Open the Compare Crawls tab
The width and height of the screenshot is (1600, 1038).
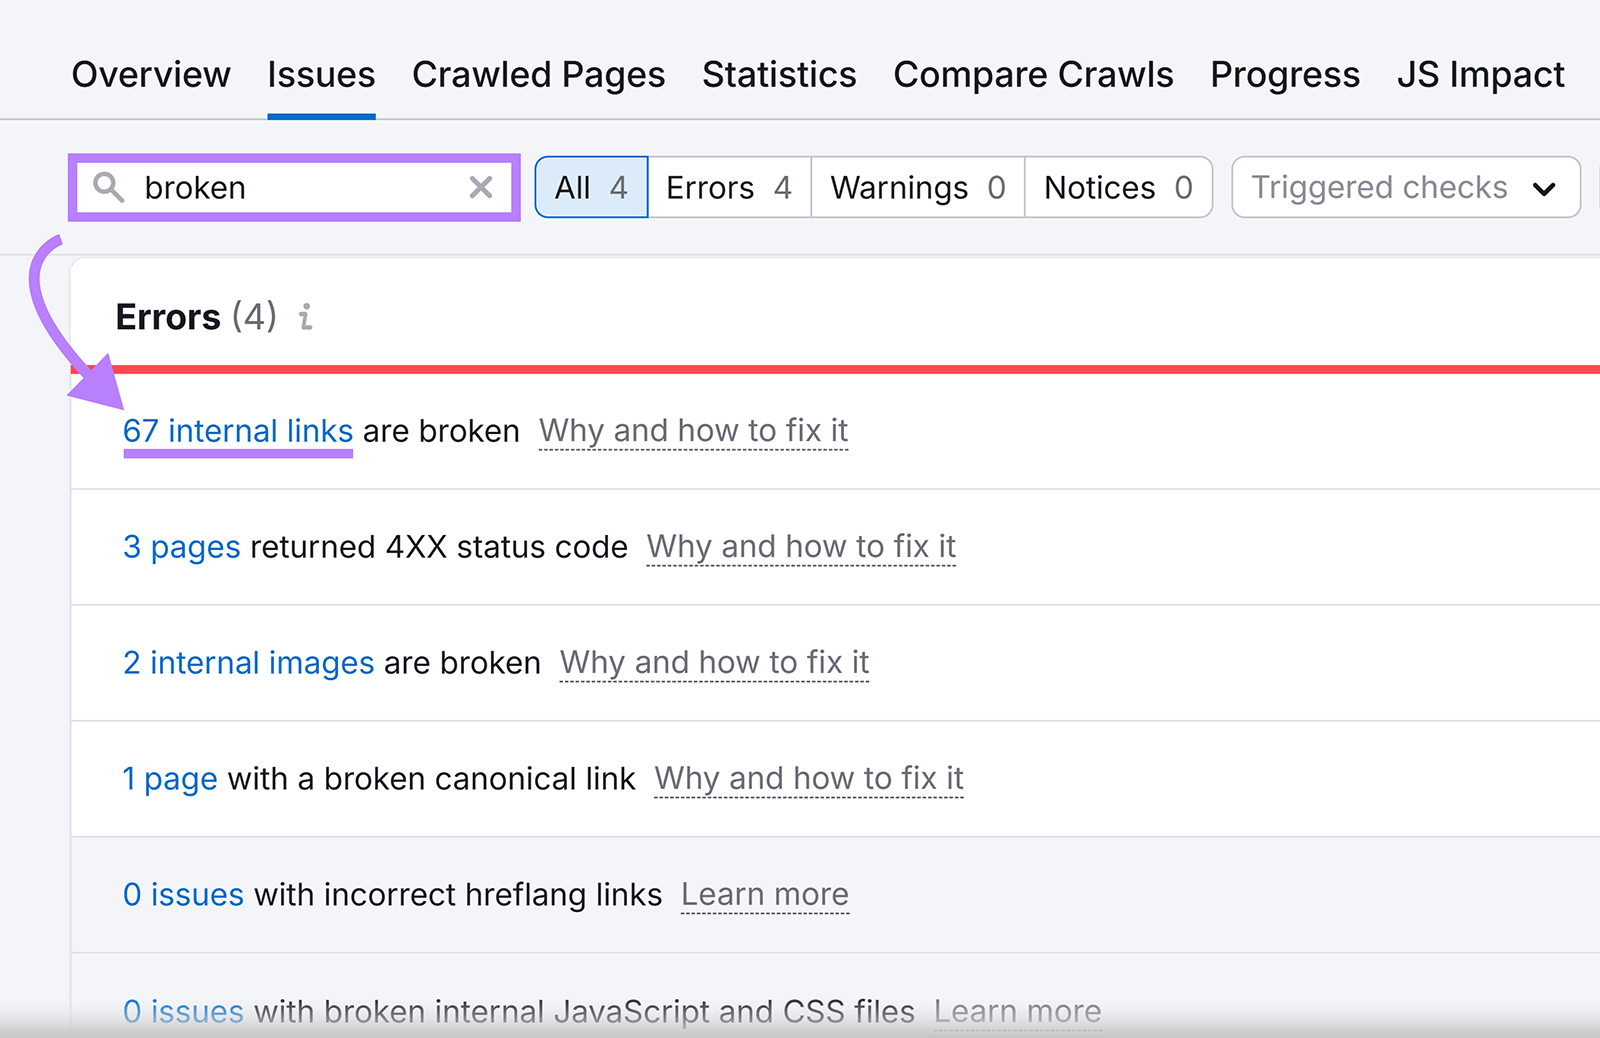point(1033,74)
